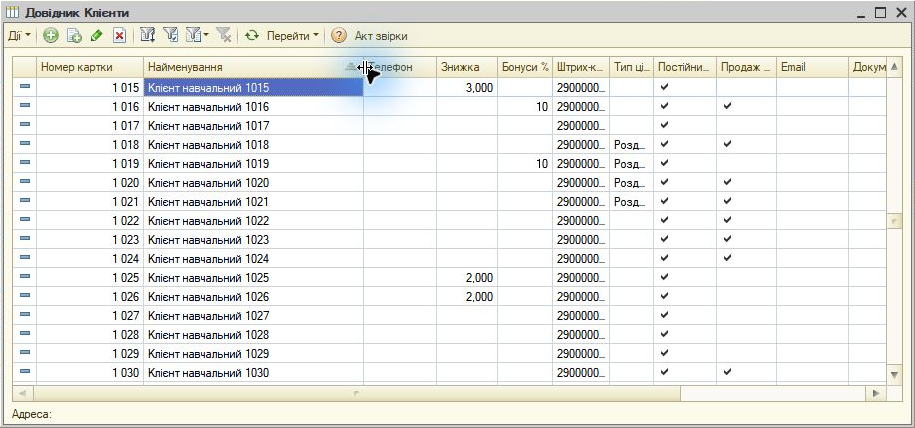This screenshot has width=915, height=428.
Task: Select row Клієнт навчальний 1016
Action: pyautogui.click(x=449, y=106)
